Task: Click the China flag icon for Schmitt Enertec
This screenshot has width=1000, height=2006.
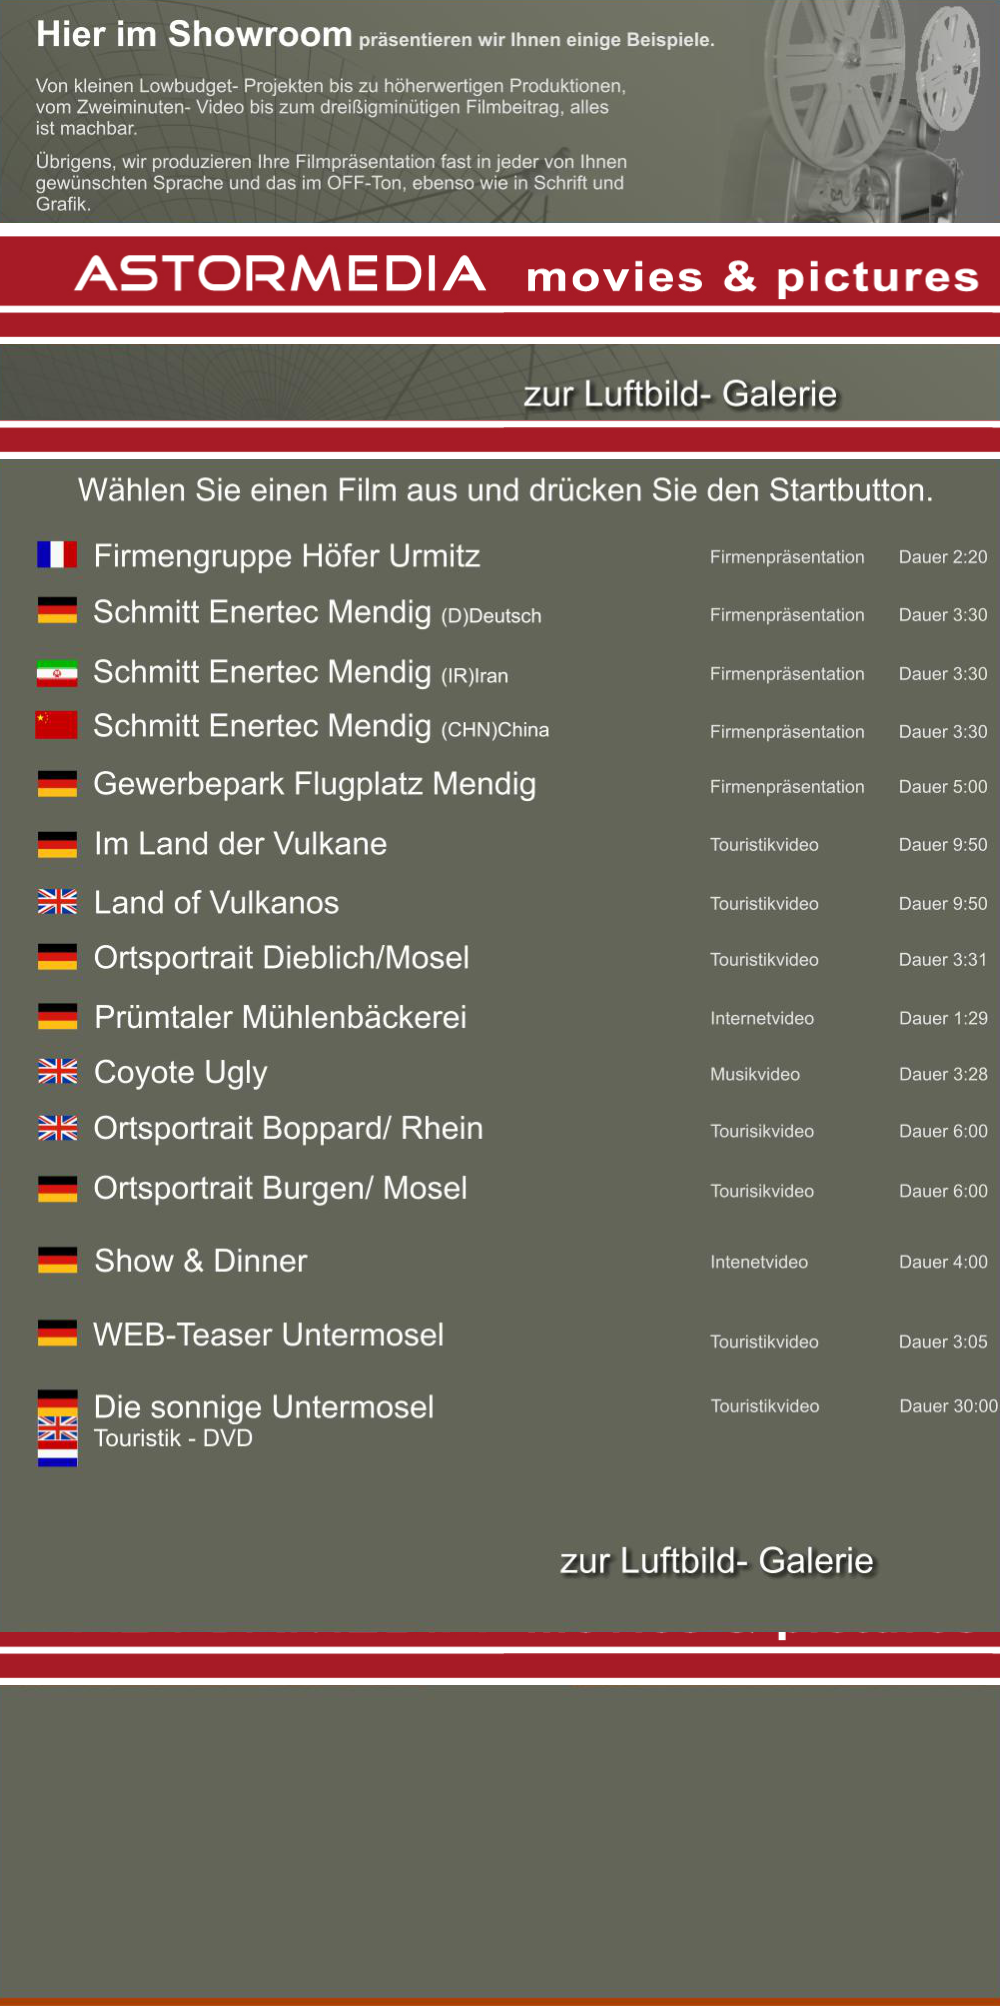Action: 57,725
